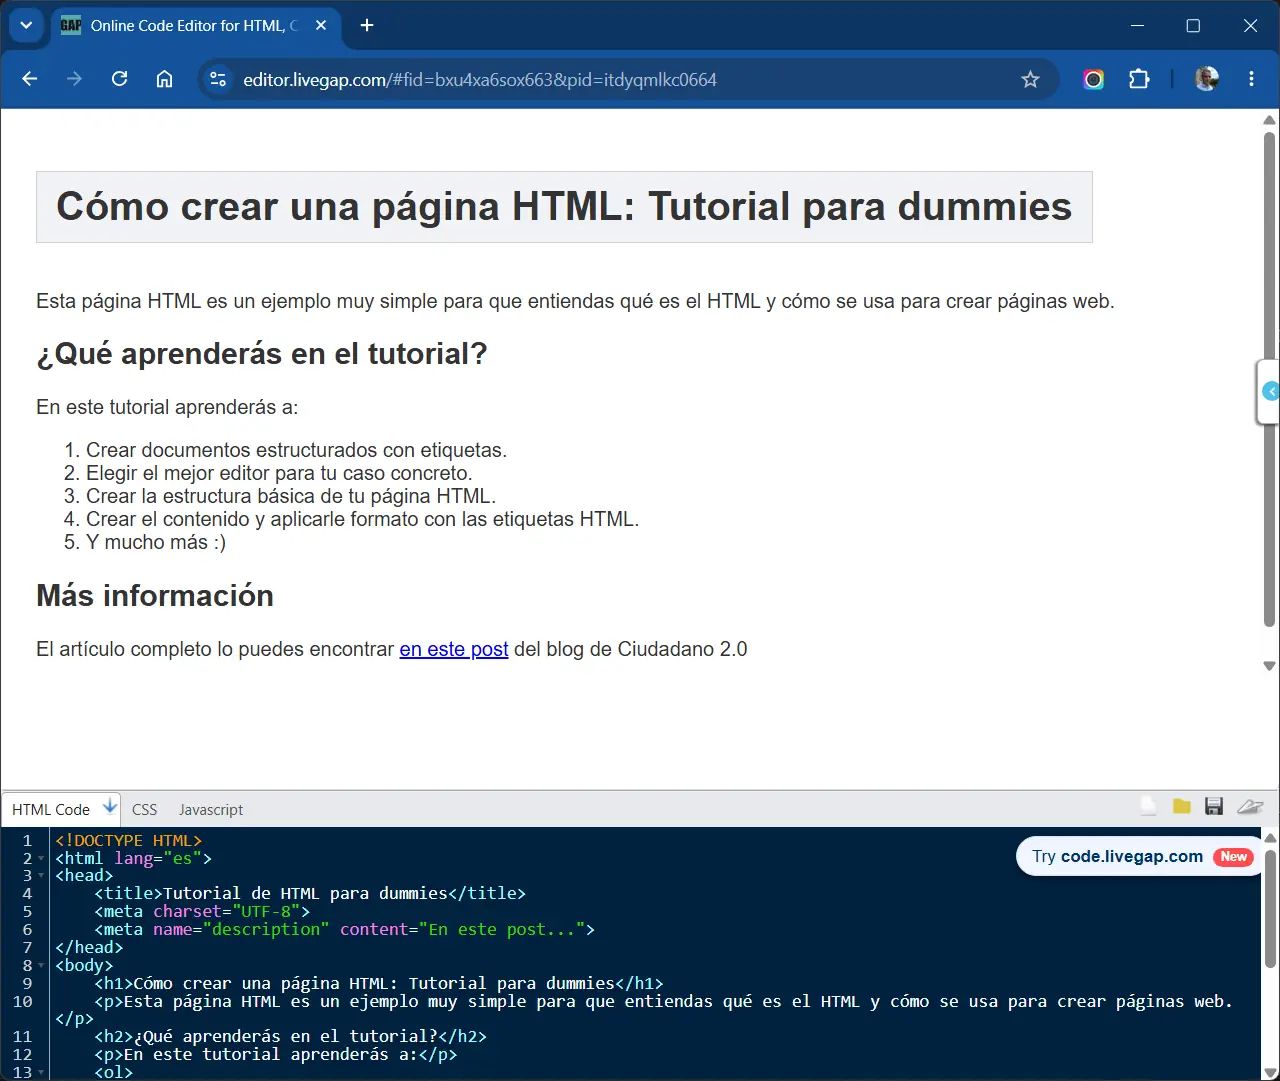1280x1081 pixels.
Task: Click the preview scrollbar up arrow
Action: pyautogui.click(x=1269, y=120)
